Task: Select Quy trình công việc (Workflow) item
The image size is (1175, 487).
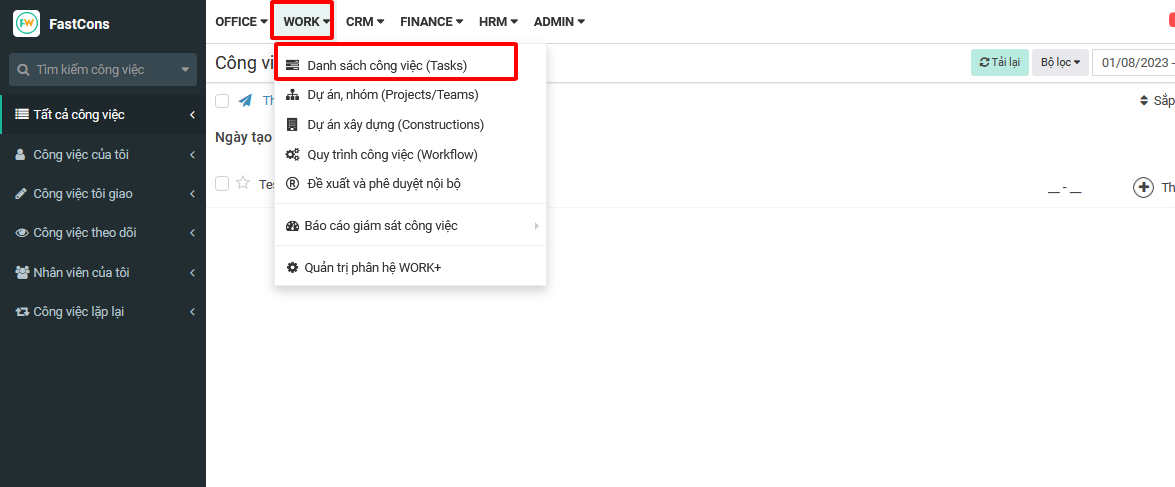Action: 392,155
